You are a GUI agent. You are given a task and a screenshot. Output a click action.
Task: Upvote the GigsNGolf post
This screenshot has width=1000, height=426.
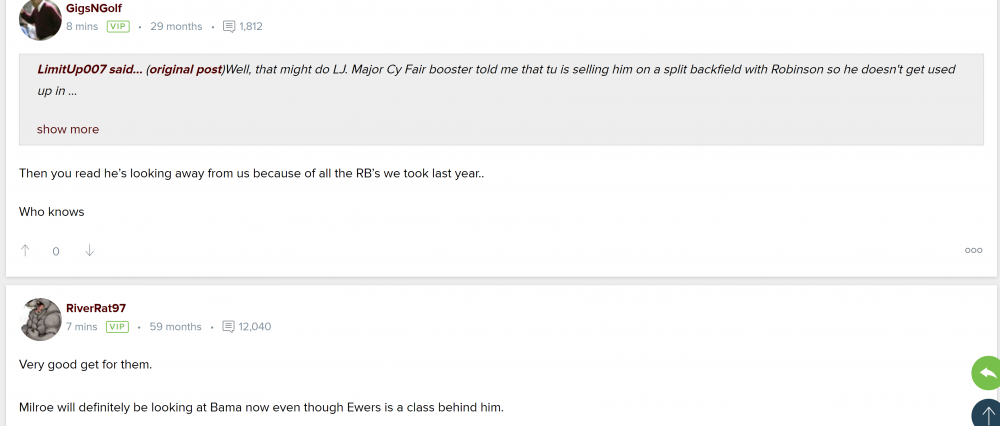click(25, 251)
